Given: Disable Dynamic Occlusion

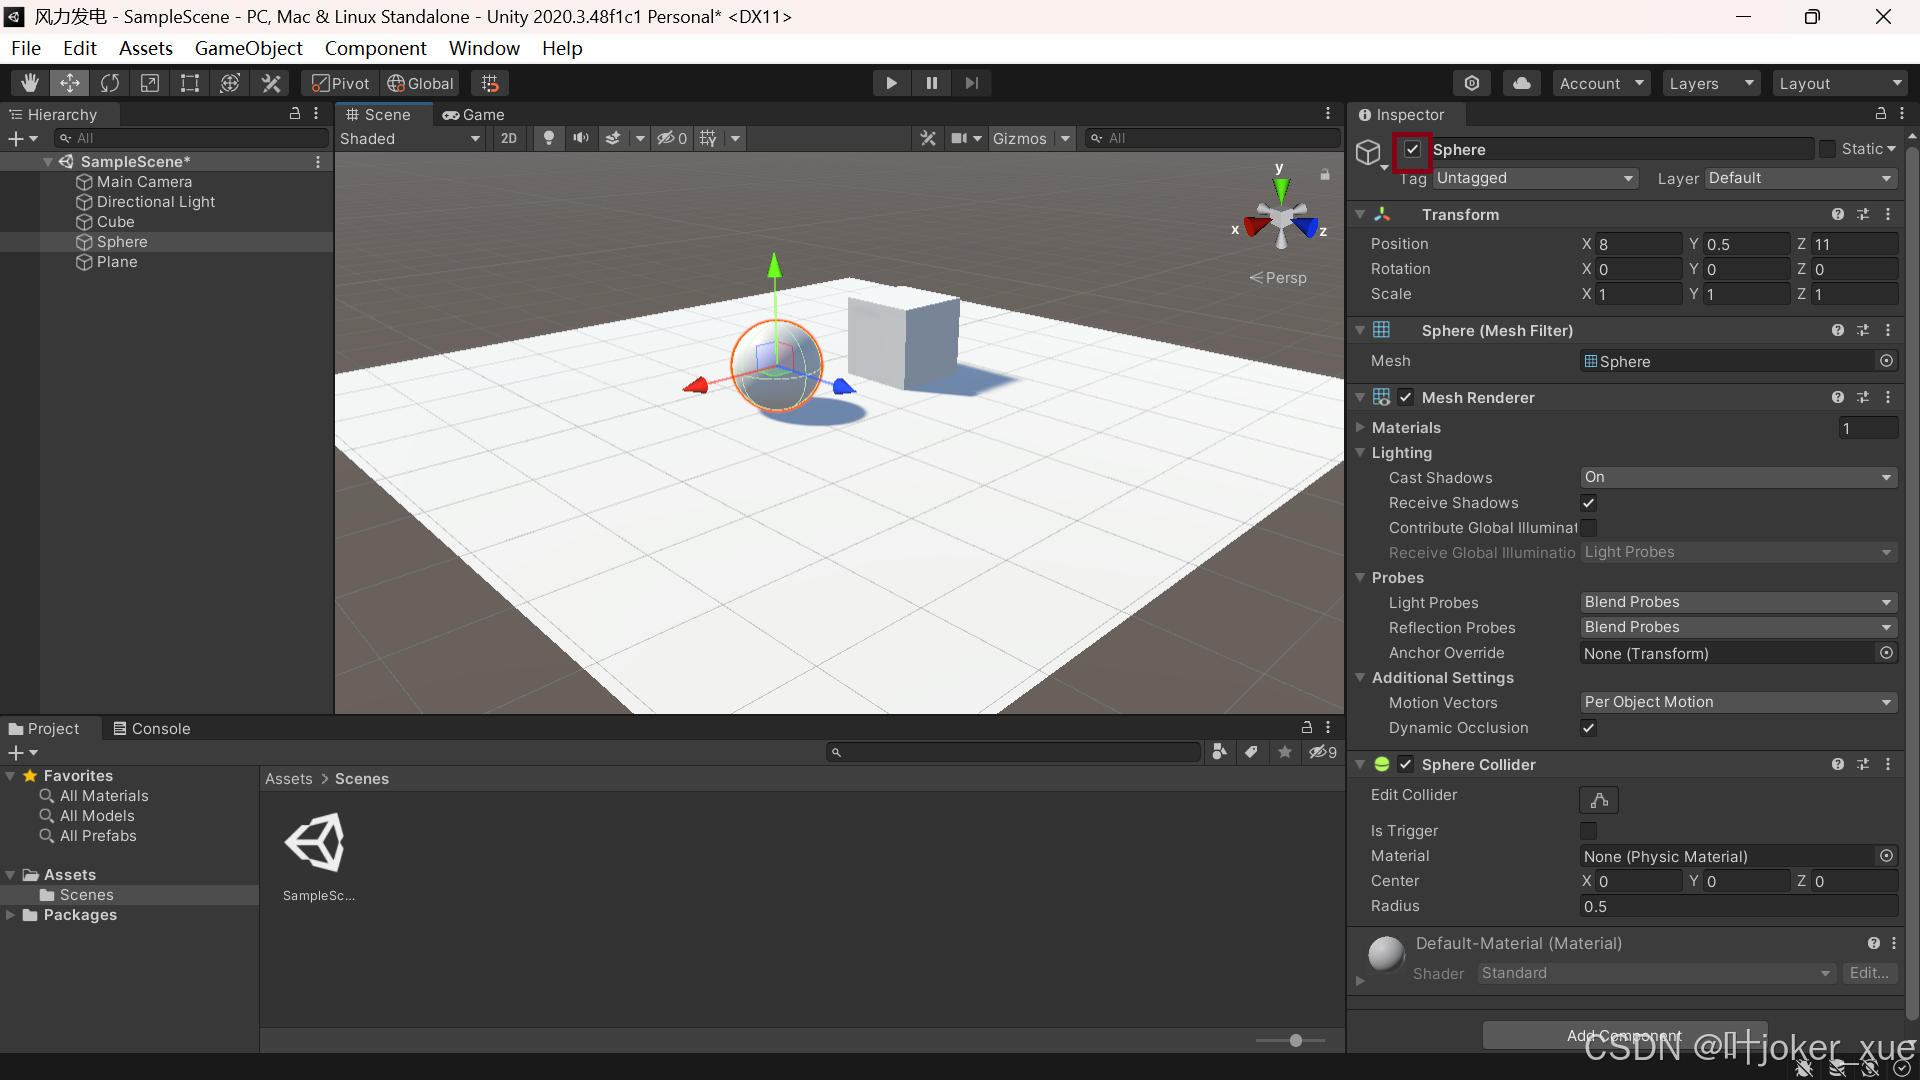Looking at the screenshot, I should pyautogui.click(x=1588, y=728).
